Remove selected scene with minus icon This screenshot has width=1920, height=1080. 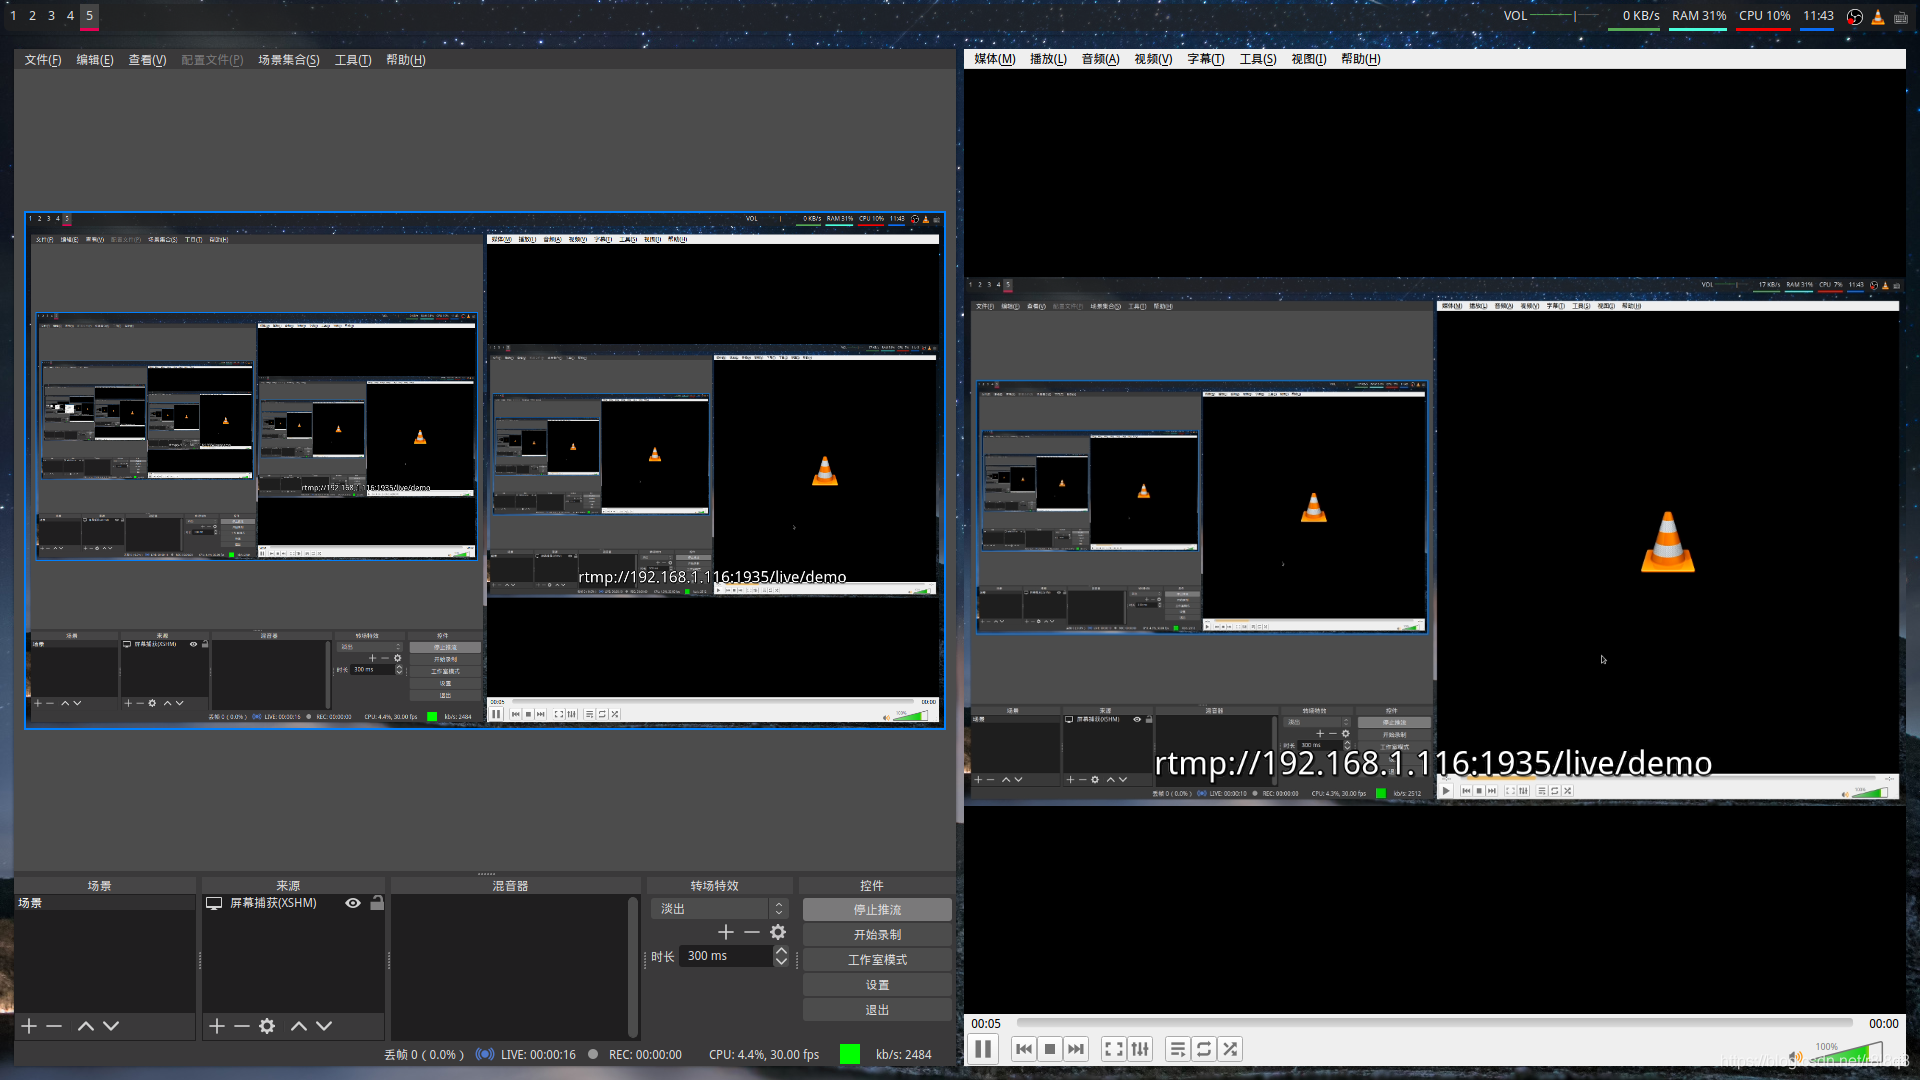point(54,1026)
